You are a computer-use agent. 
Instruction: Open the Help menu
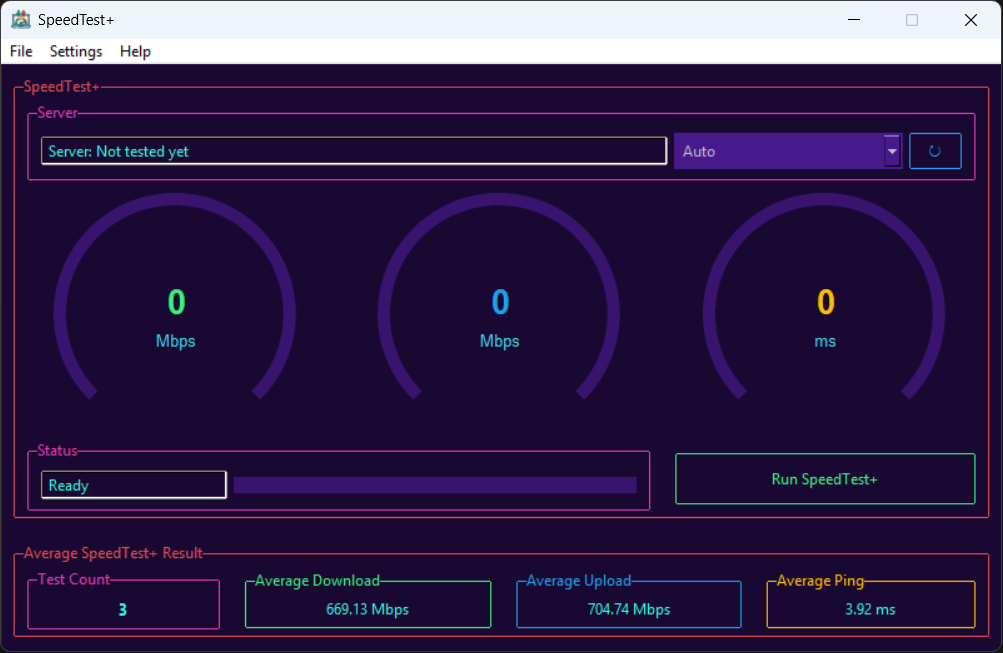pyautogui.click(x=135, y=51)
